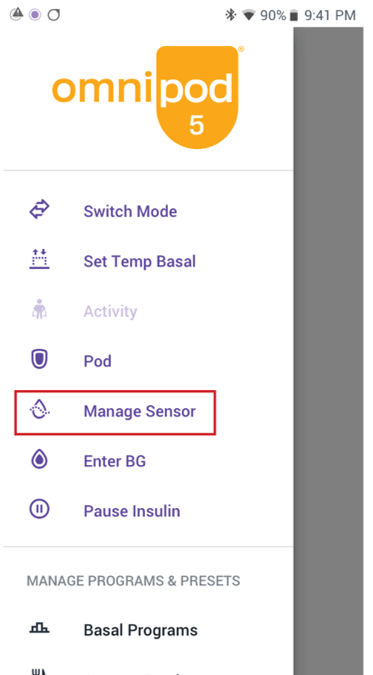
Task: Tap the battery indicator in status bar
Action: coord(294,16)
